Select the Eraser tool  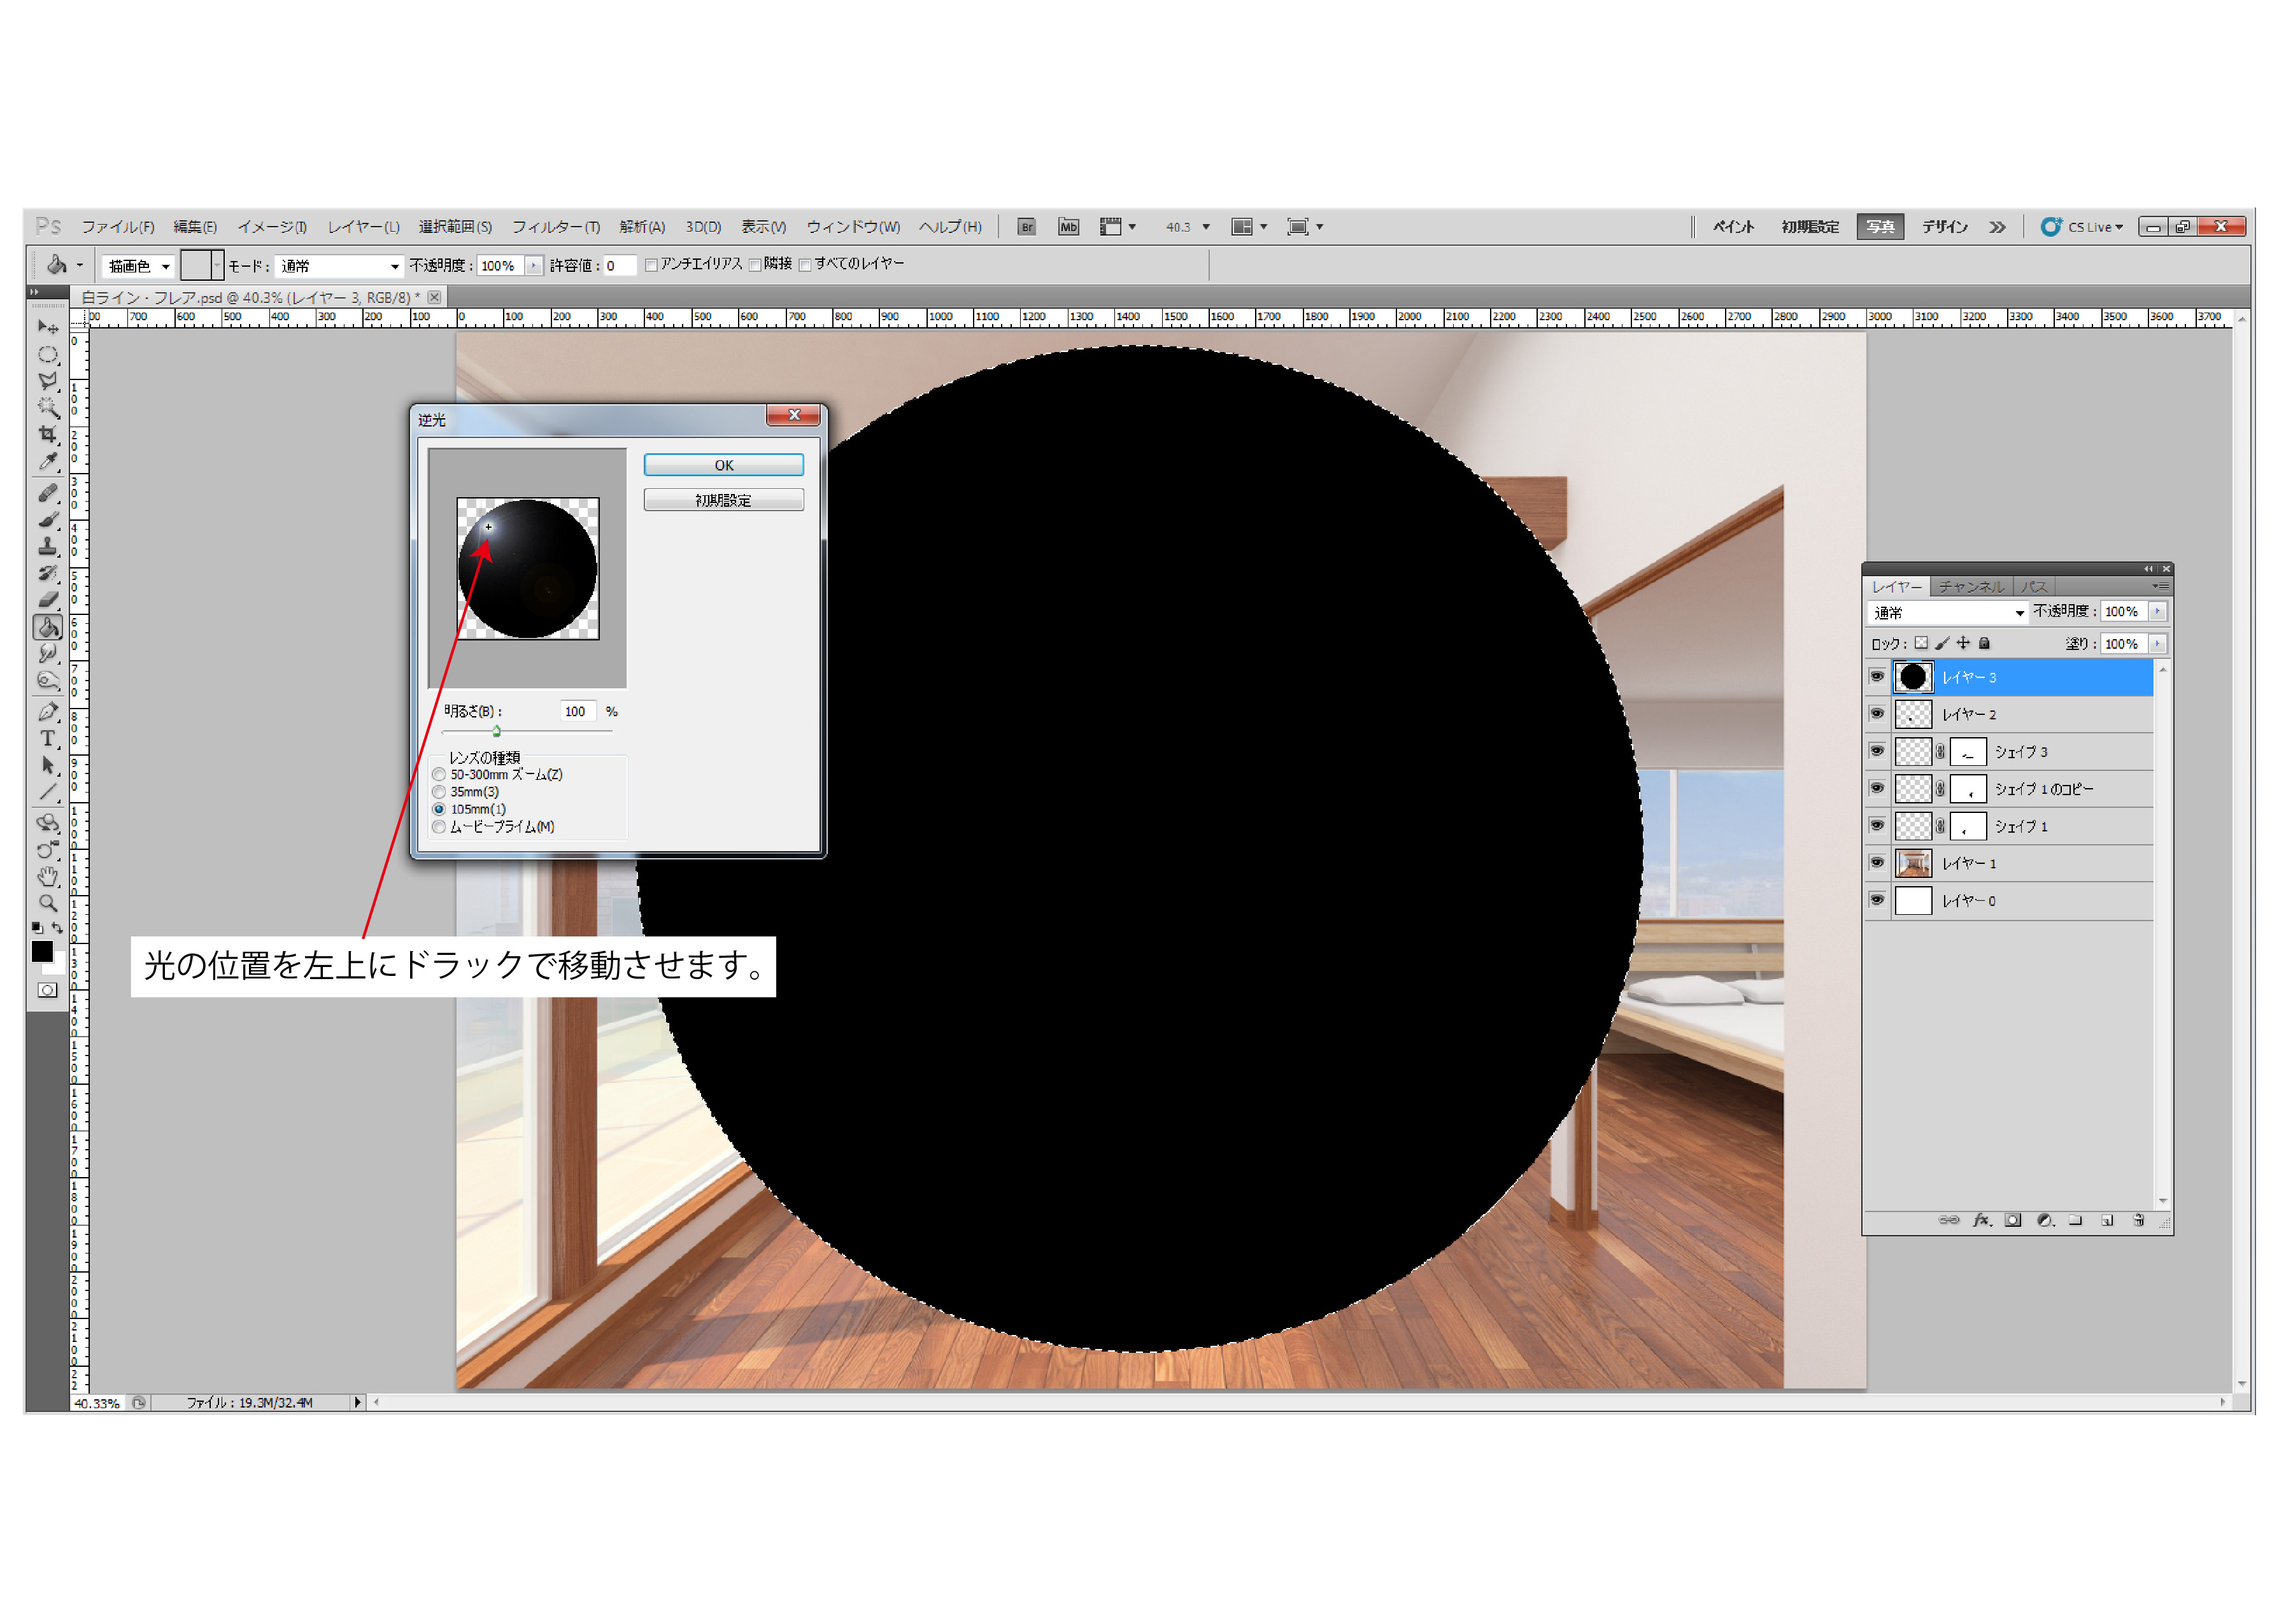click(x=47, y=600)
